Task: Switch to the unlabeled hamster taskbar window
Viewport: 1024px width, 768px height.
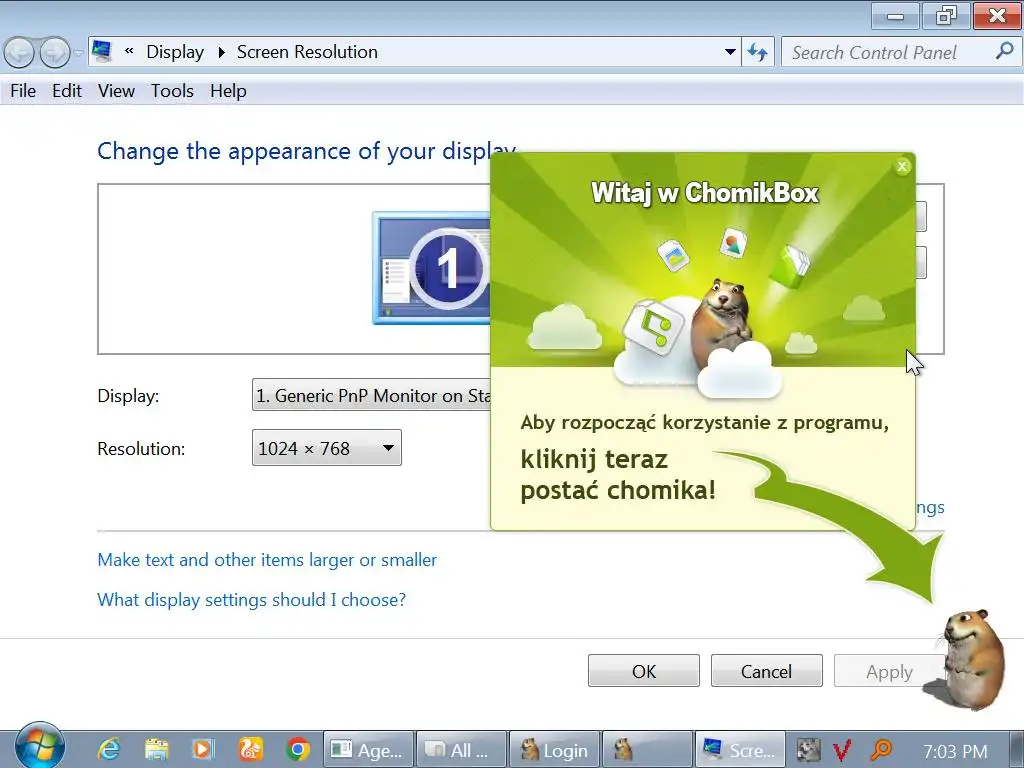Action: (647, 750)
